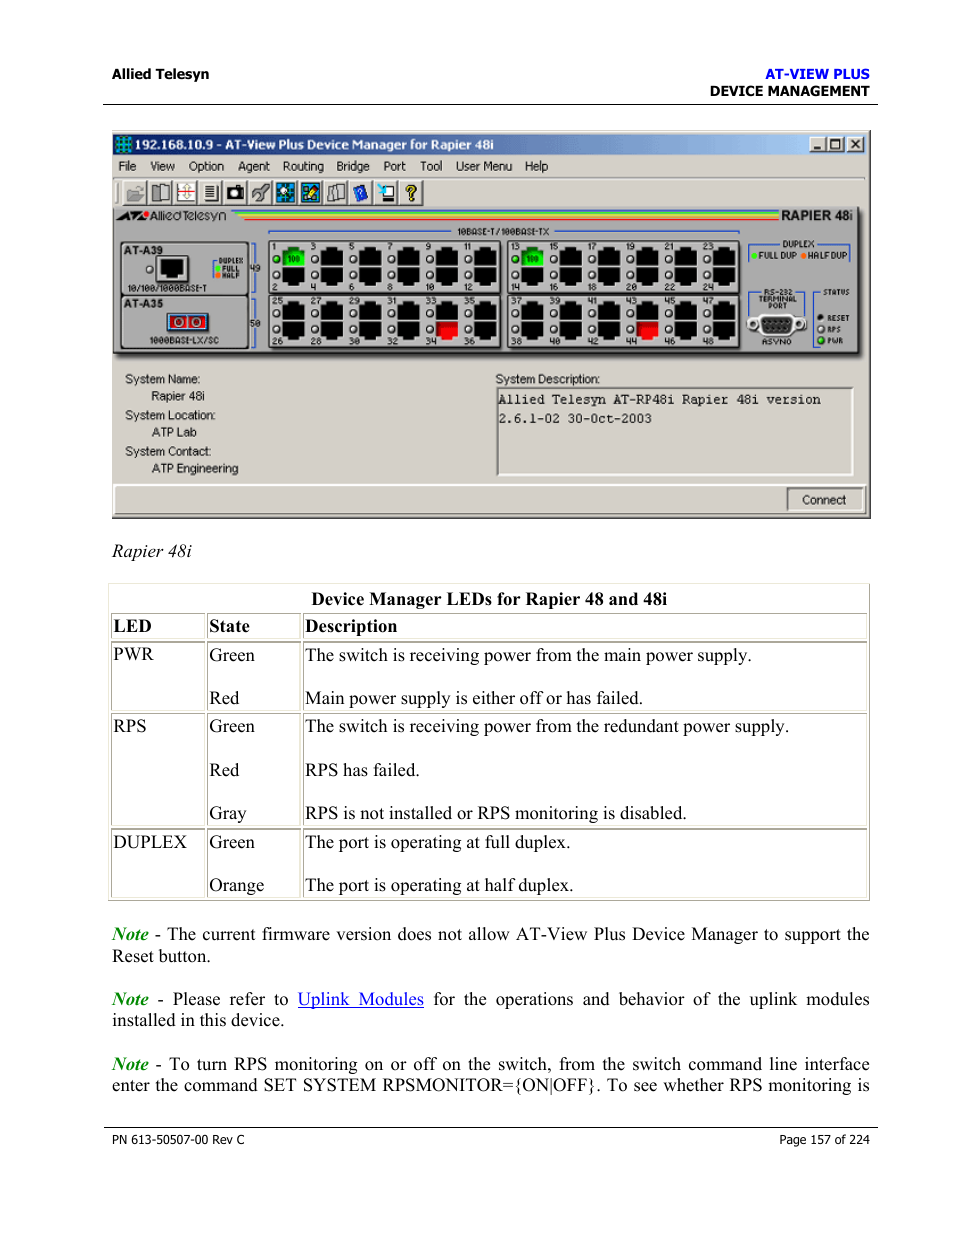Open the Option menu
Viewport: 954px width, 1235px height.
pyautogui.click(x=206, y=167)
